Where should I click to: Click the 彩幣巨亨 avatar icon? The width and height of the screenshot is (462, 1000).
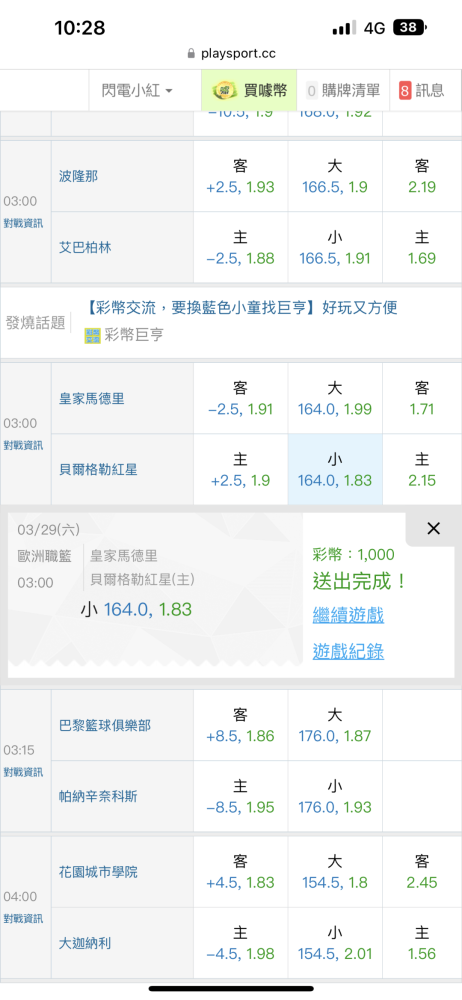(x=93, y=335)
